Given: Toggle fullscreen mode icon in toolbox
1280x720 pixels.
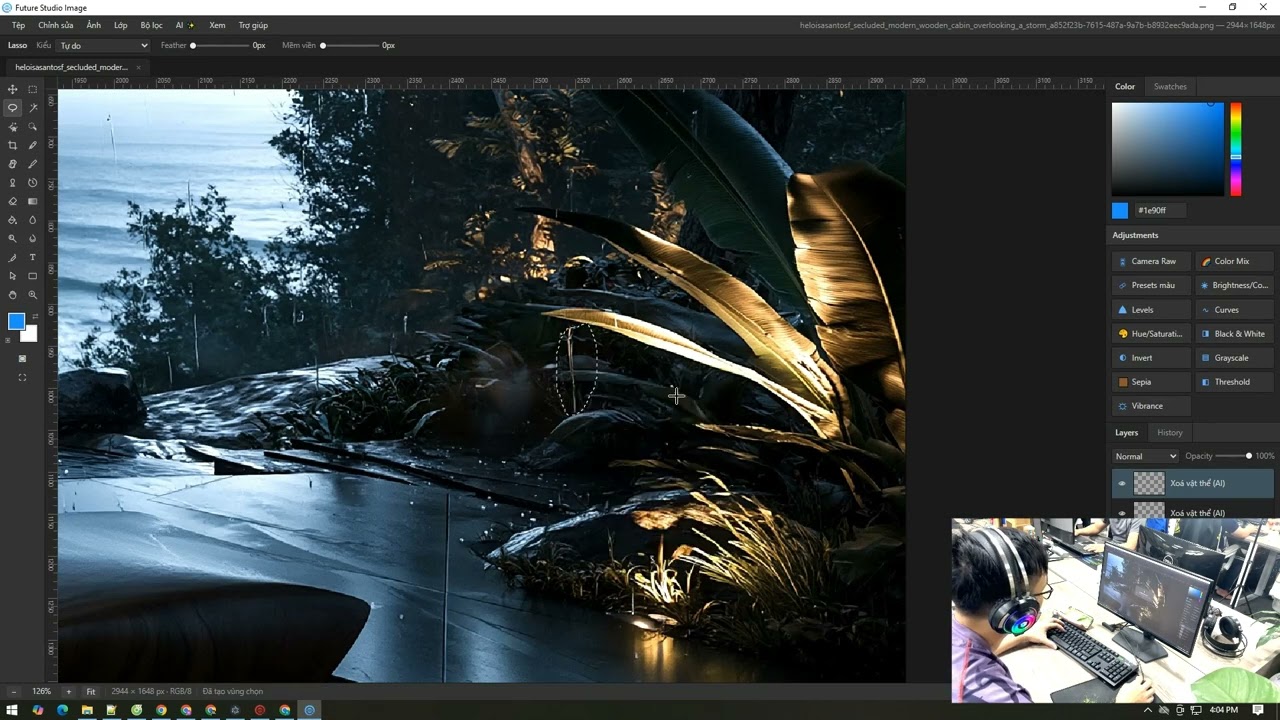Looking at the screenshot, I should click(x=22, y=377).
